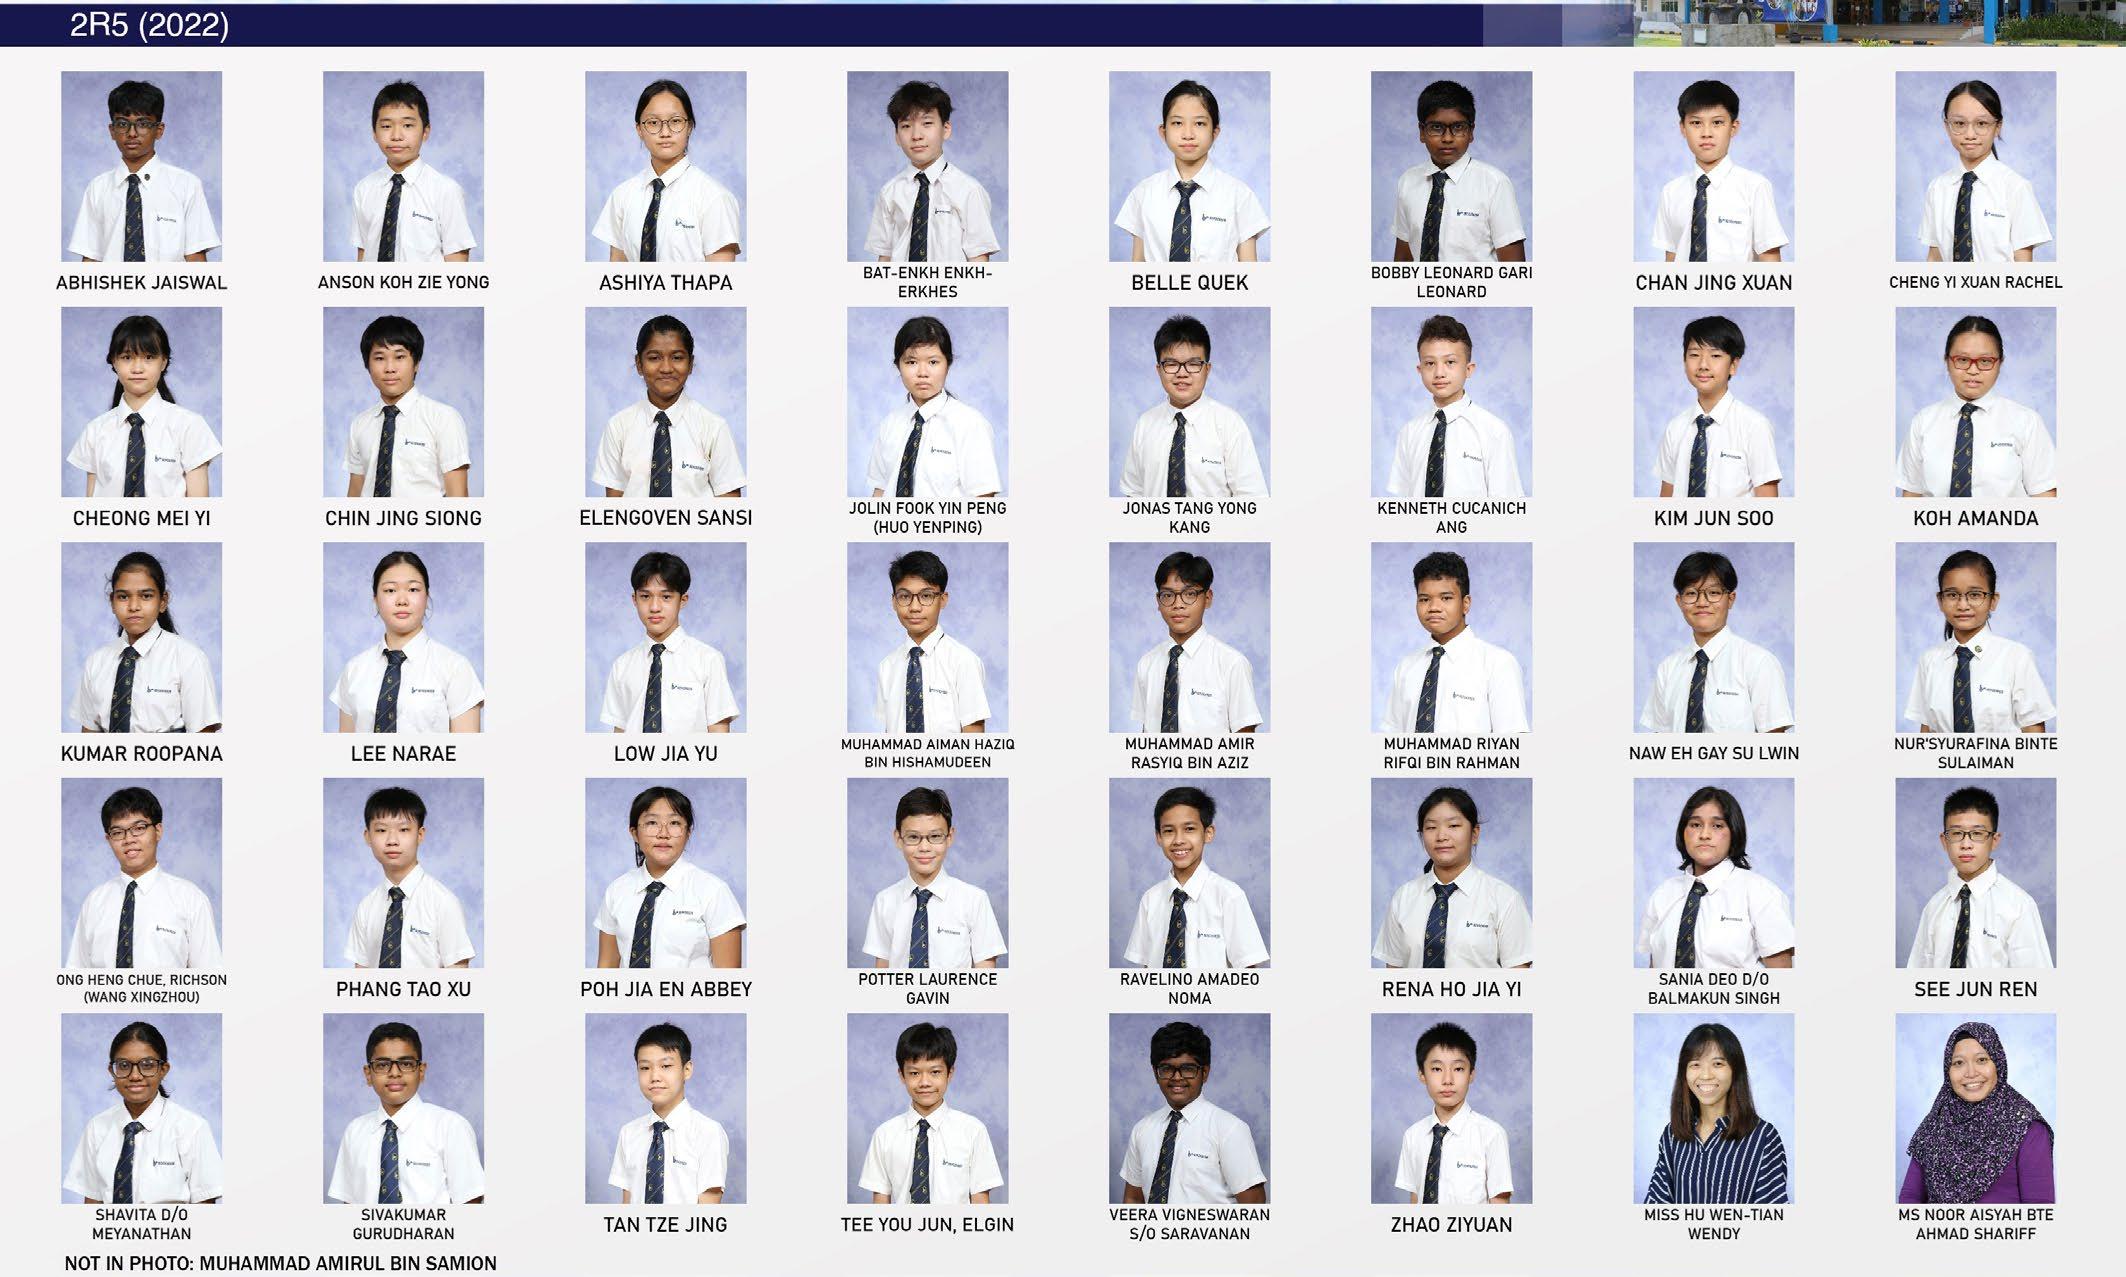The height and width of the screenshot is (1277, 2126).
Task: Click Cheng Yi Xuan Rachel's photo
Action: [x=1975, y=166]
